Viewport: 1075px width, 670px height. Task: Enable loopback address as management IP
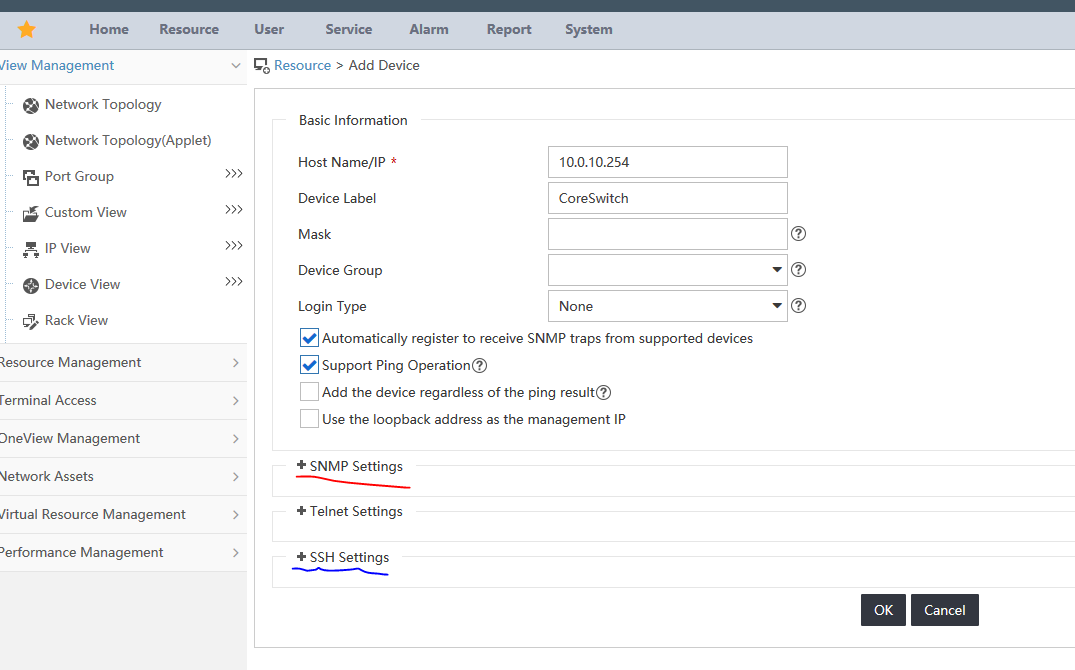(x=309, y=418)
